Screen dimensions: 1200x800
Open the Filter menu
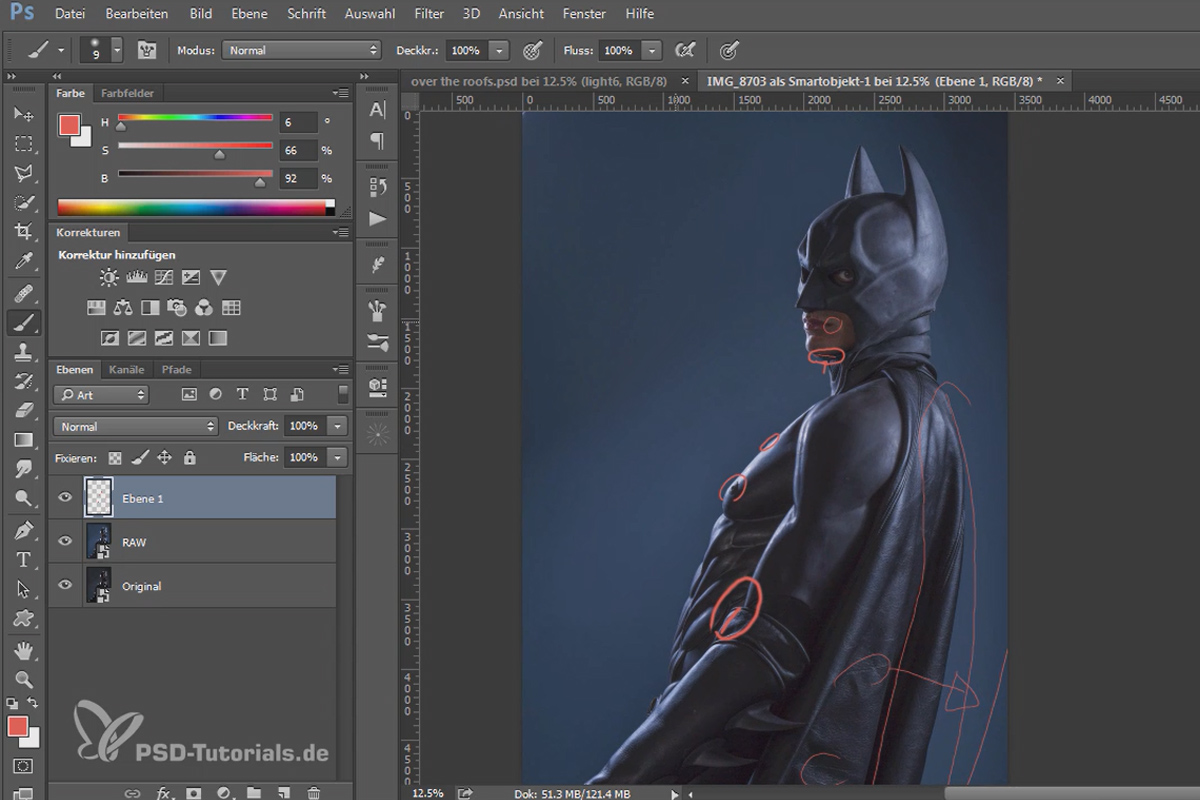(429, 14)
